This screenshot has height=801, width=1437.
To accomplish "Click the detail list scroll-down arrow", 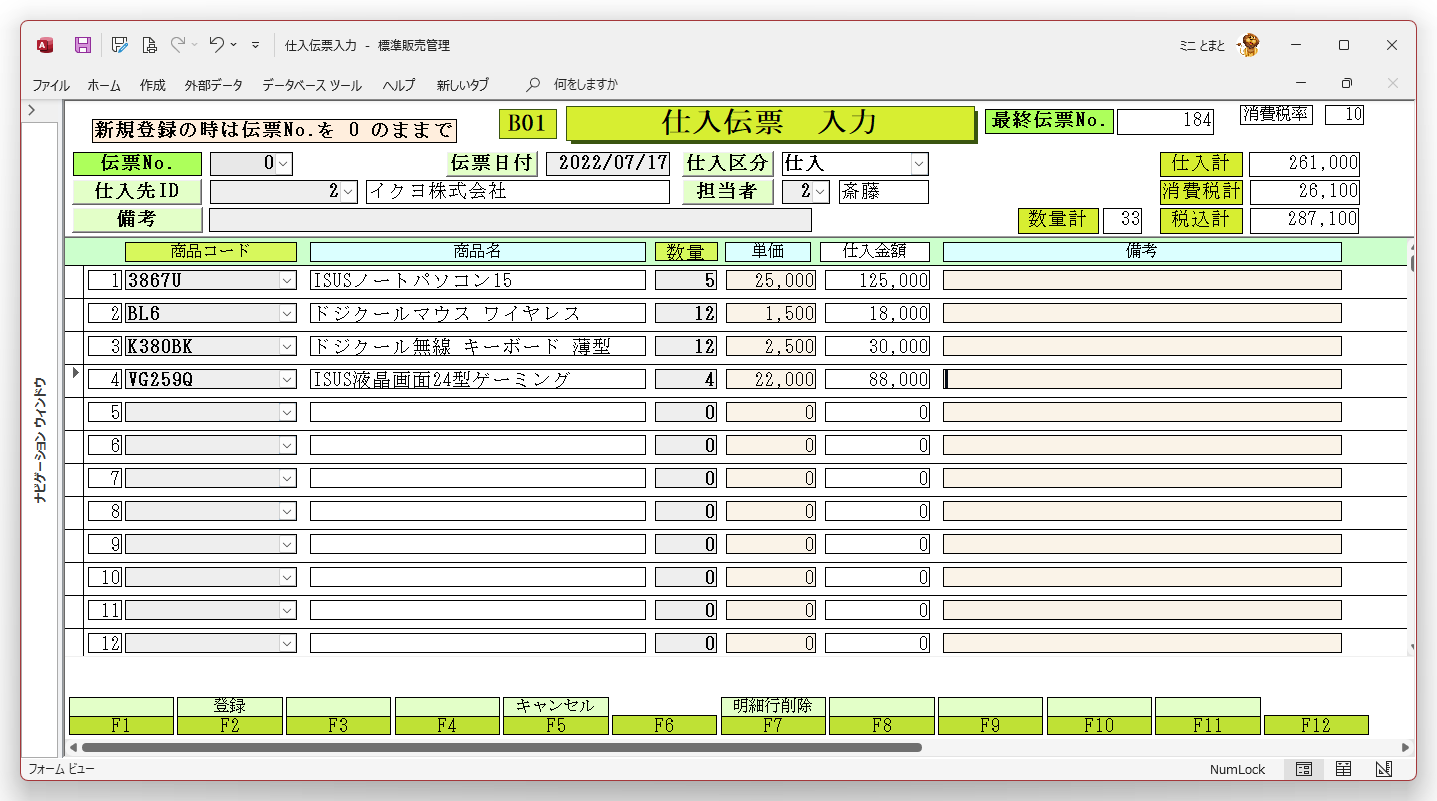I will point(1412,648).
